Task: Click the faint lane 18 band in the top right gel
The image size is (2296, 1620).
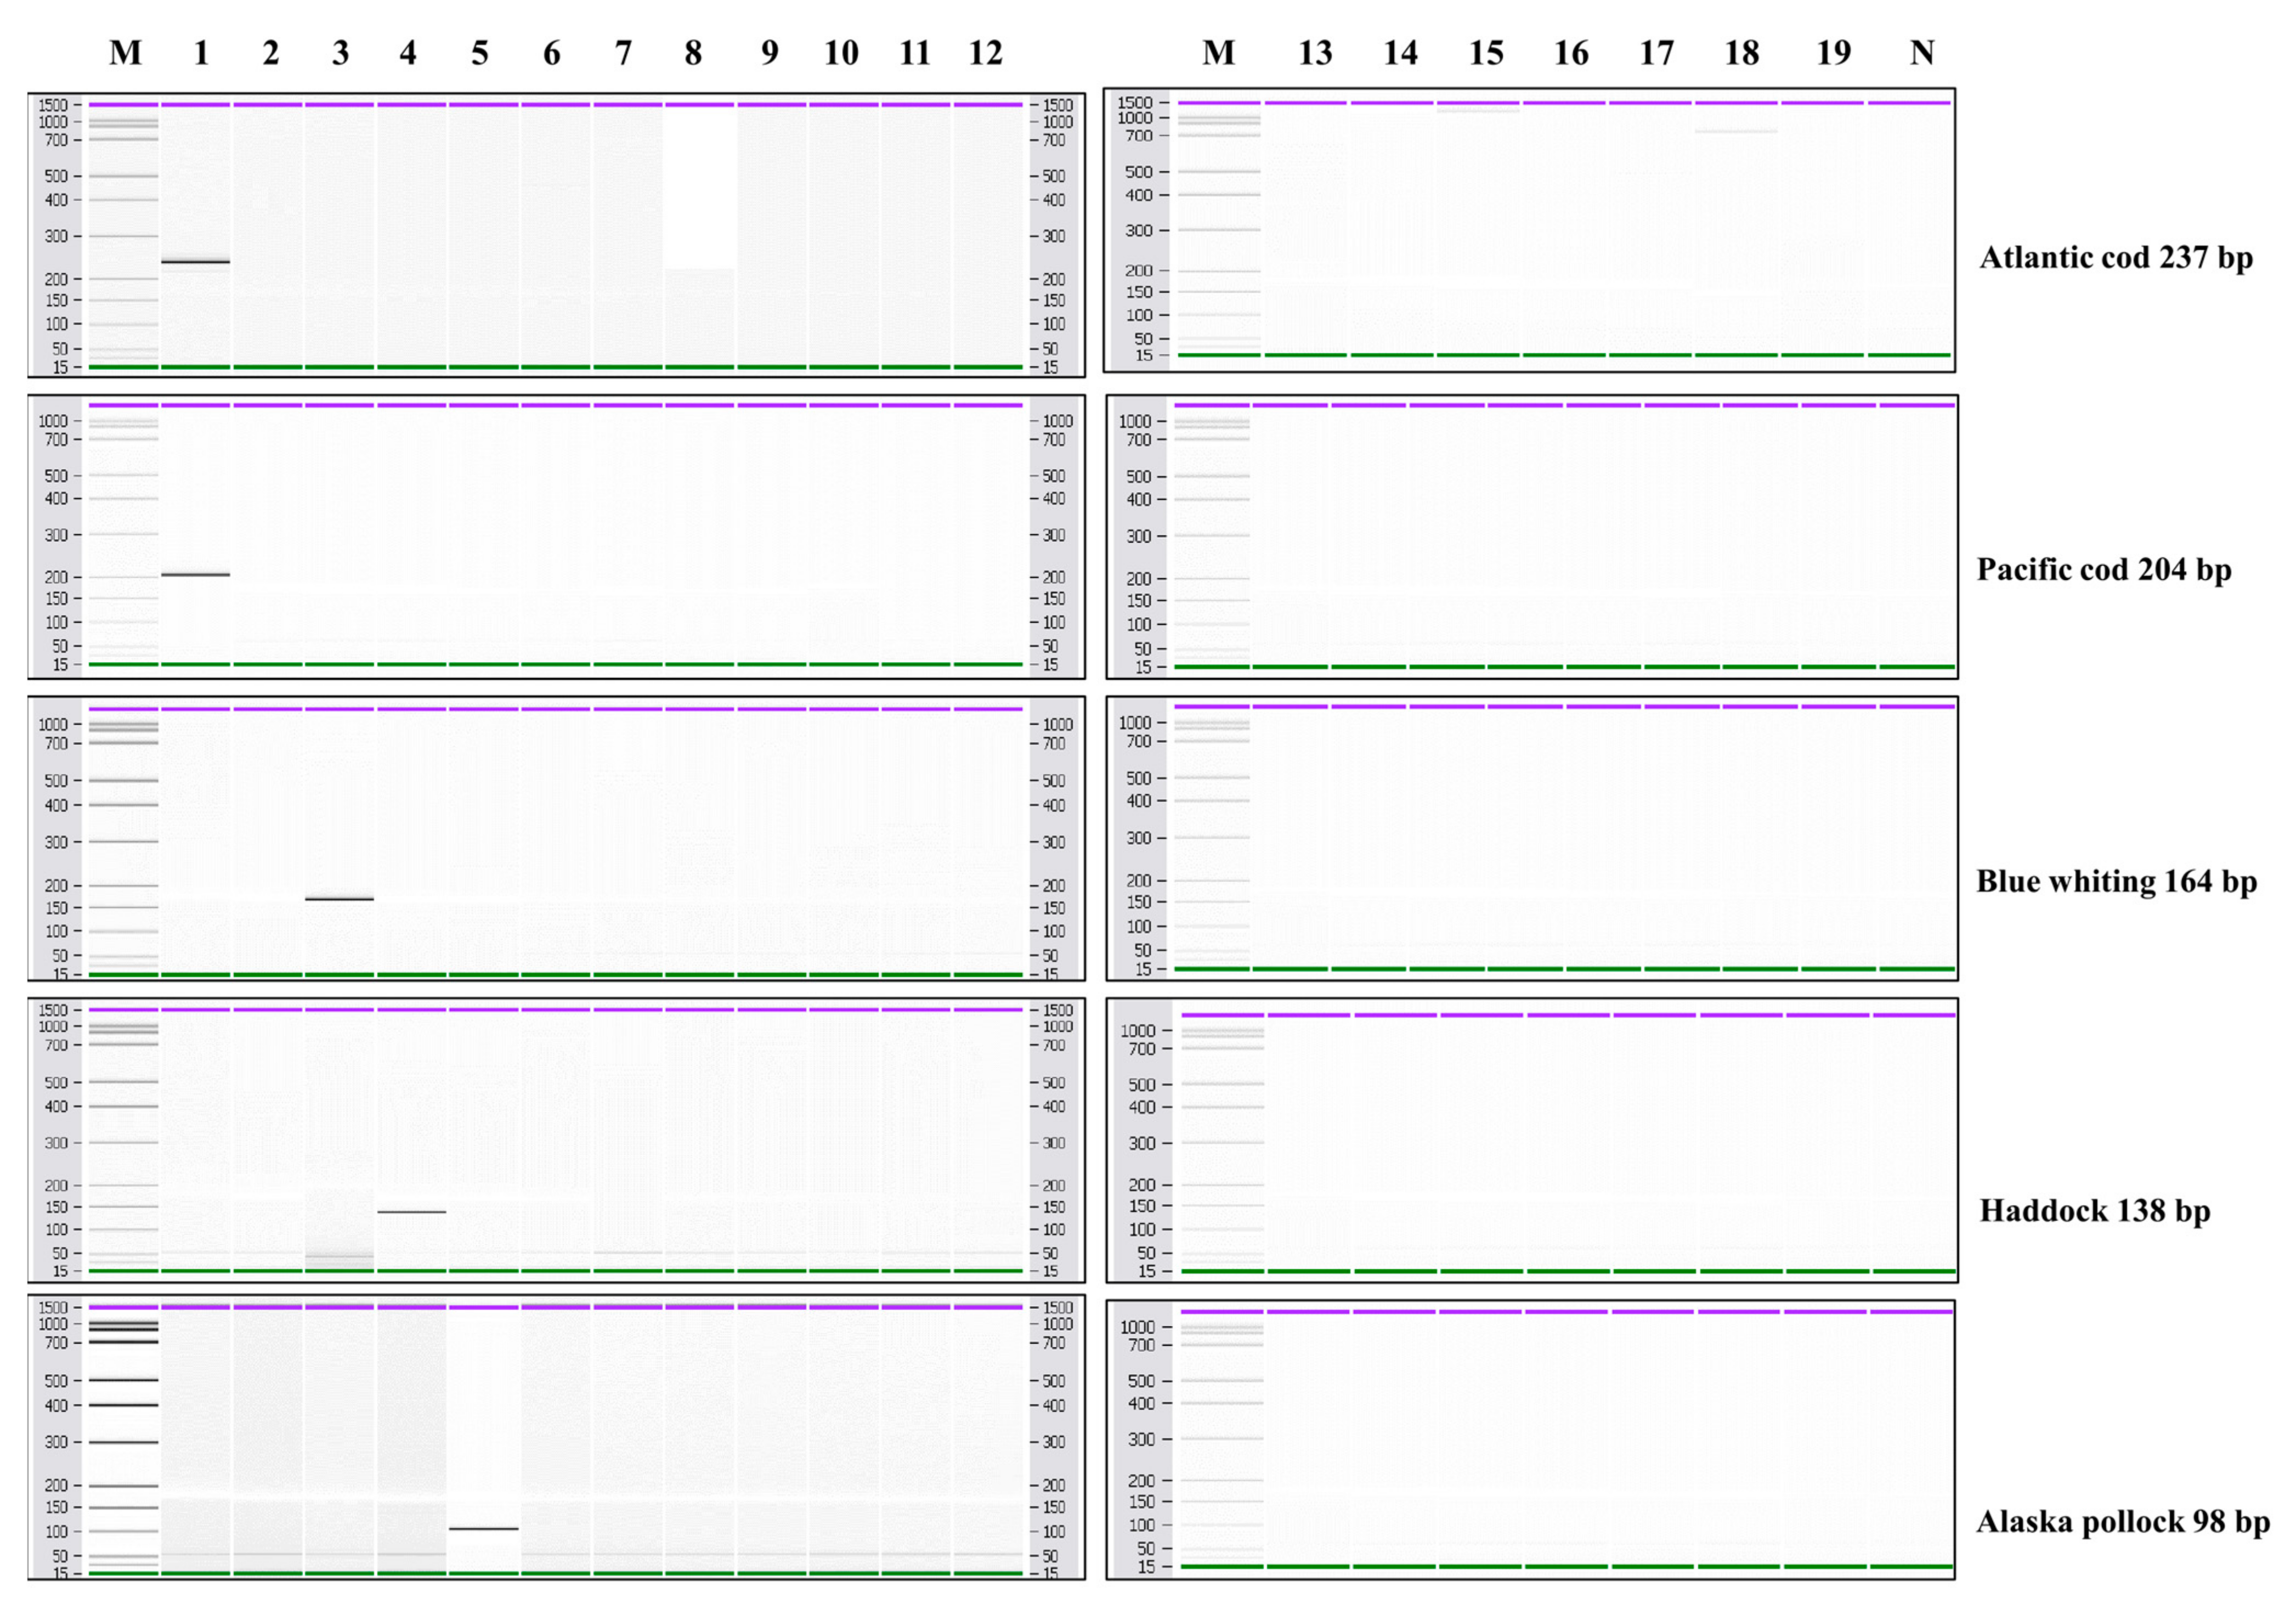Action: pos(1736,131)
